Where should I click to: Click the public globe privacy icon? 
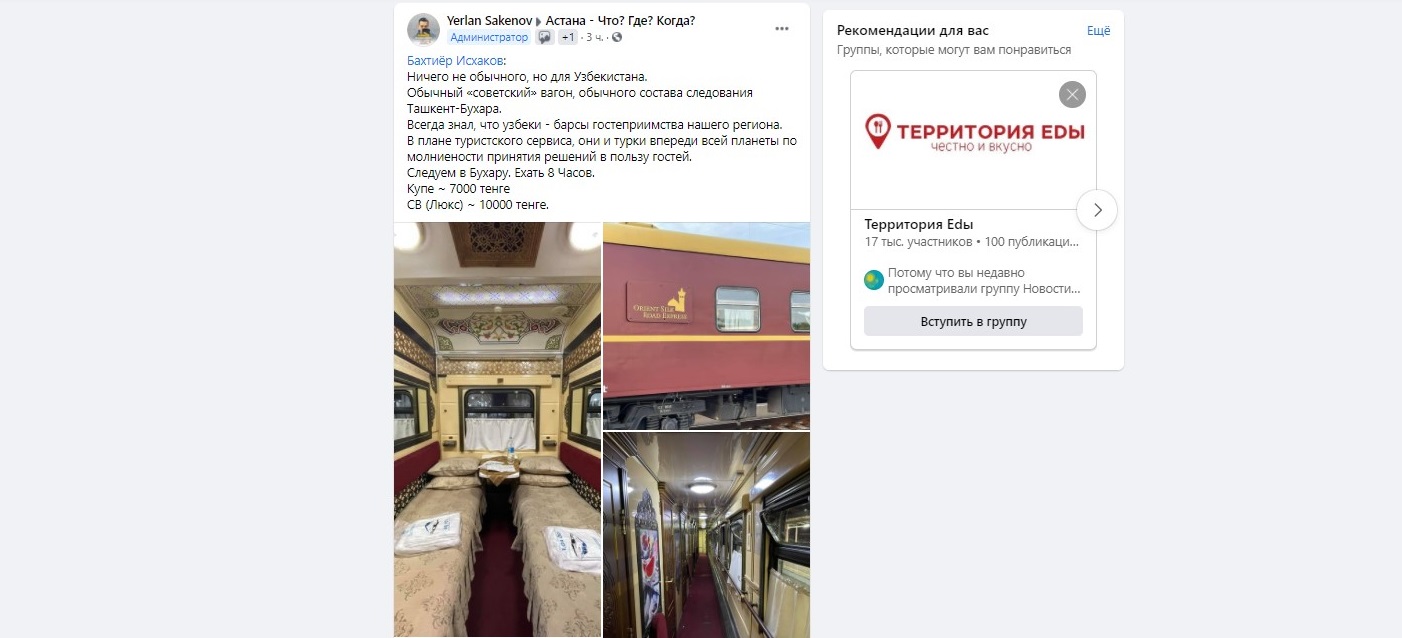click(616, 37)
